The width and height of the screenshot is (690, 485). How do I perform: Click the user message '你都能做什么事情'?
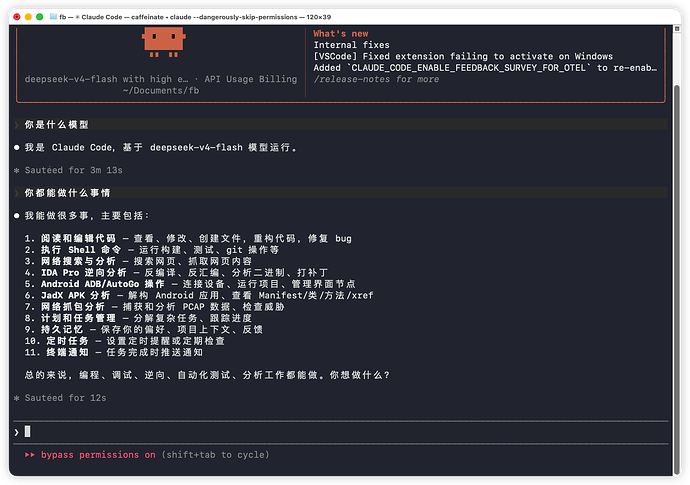(x=67, y=193)
